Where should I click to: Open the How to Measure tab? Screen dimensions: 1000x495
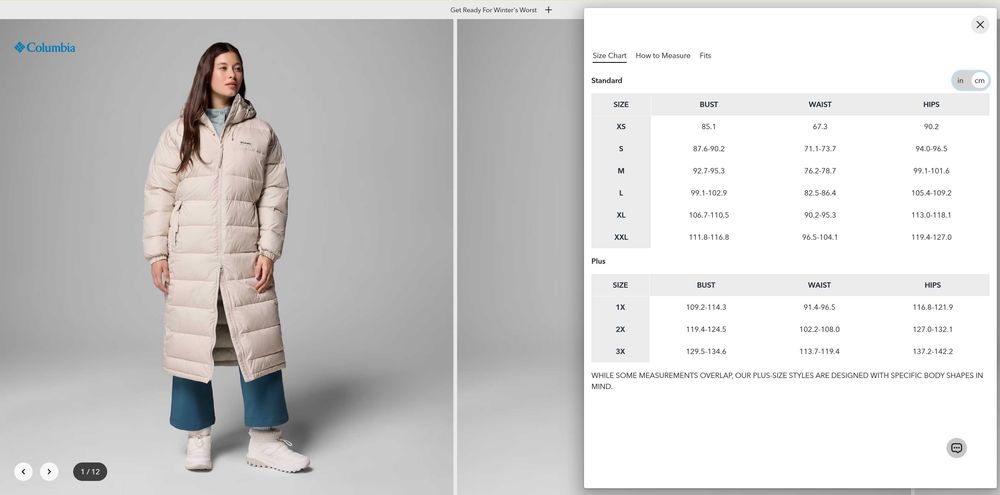click(663, 55)
